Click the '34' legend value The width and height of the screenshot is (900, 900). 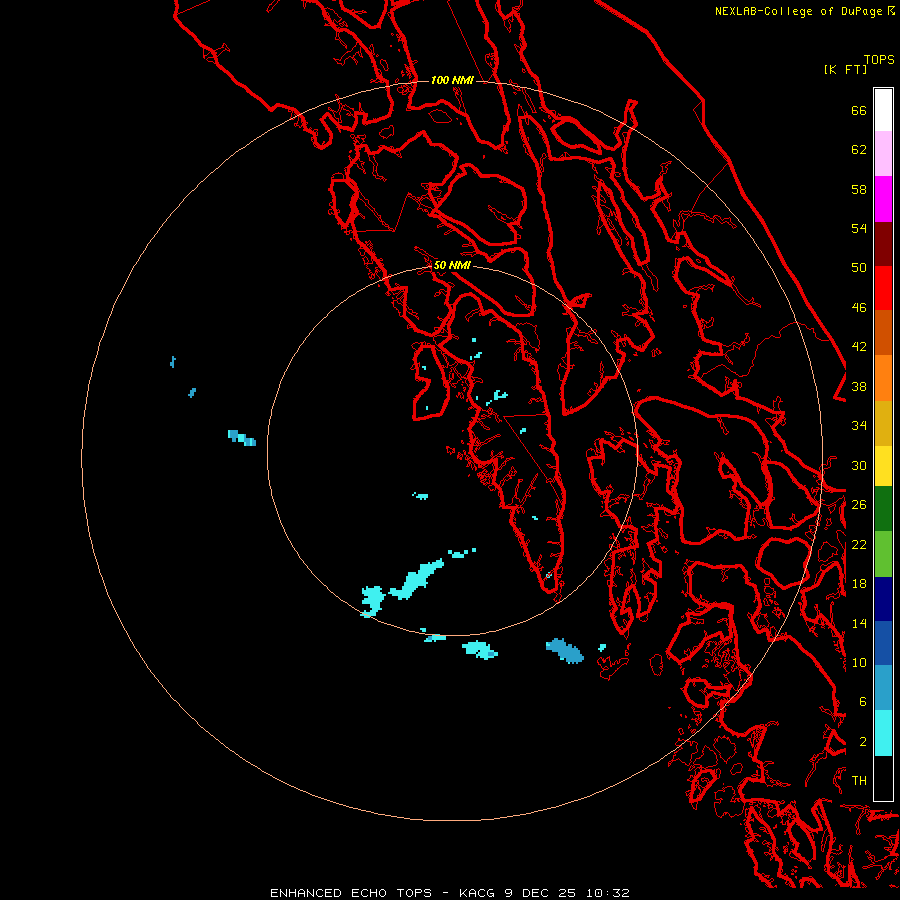point(859,426)
